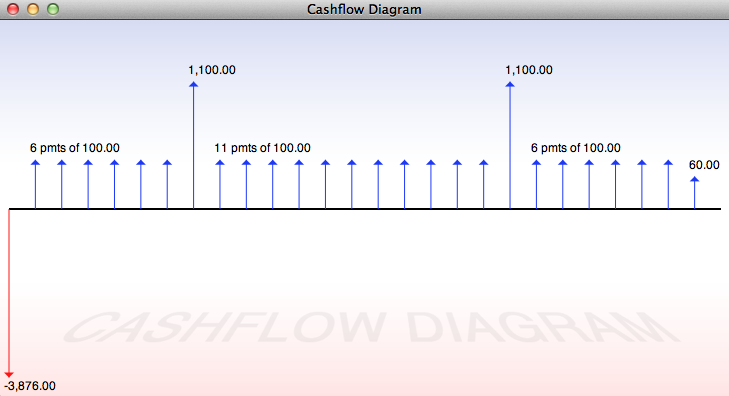Click the first tall 1,100.00 cashflow arrow
The image size is (729, 396).
tap(193, 145)
